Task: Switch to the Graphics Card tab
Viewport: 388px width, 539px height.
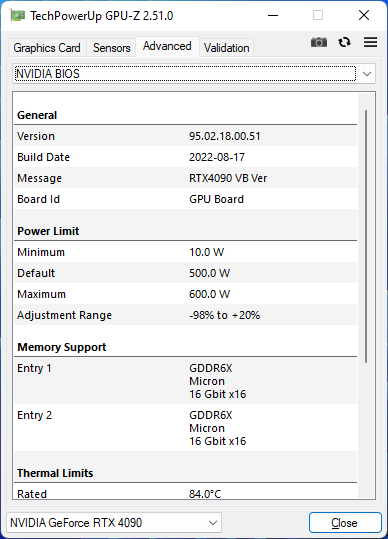Action: point(47,48)
